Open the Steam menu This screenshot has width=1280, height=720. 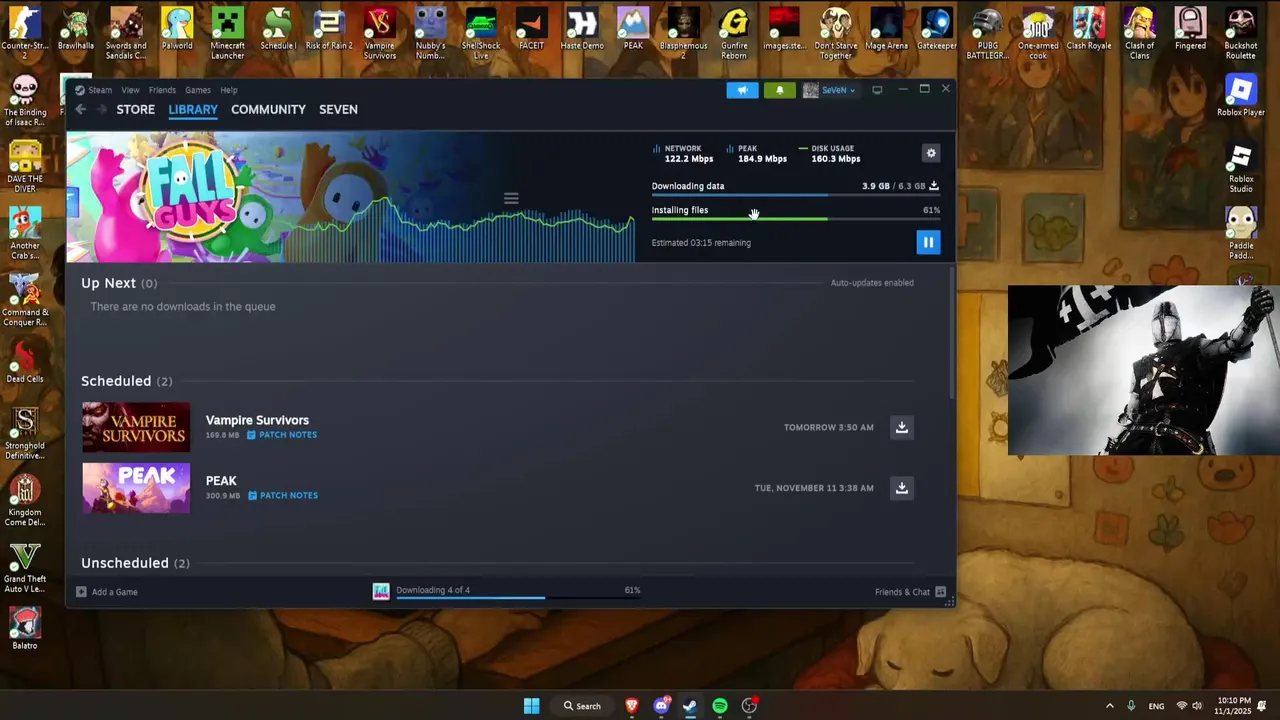(x=94, y=90)
